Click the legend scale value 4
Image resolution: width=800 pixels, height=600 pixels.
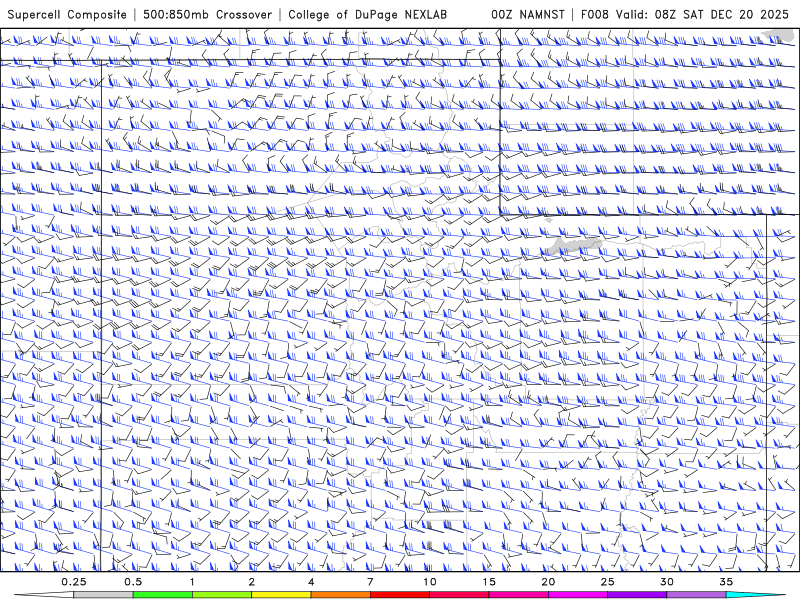[x=311, y=582]
